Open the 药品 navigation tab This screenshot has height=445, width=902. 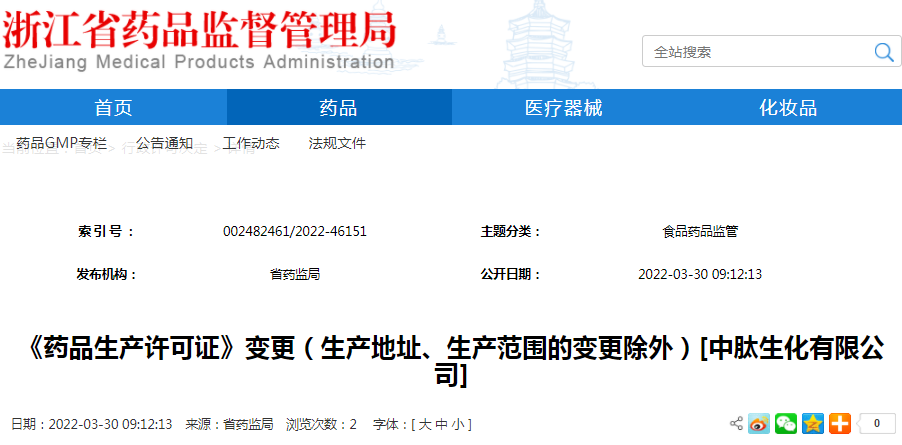point(338,108)
